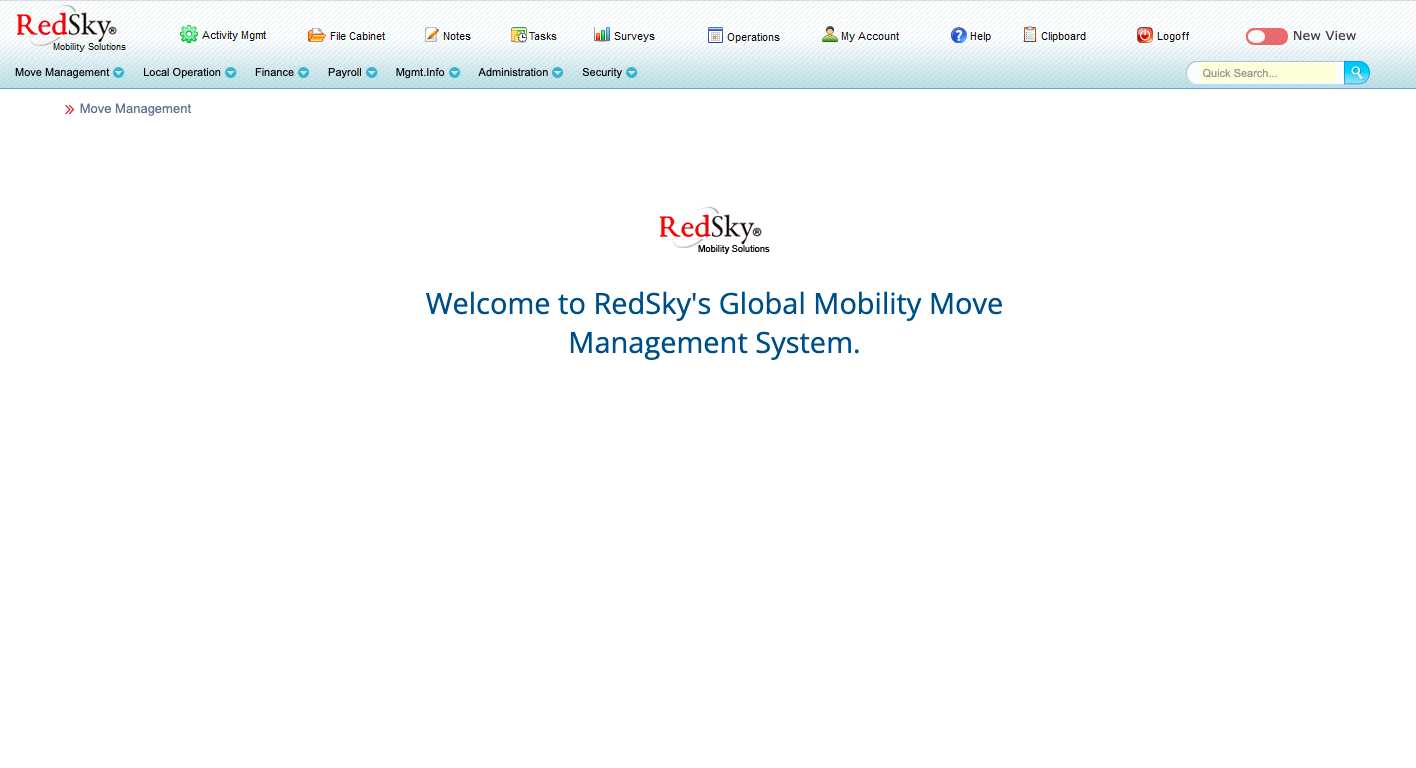Image resolution: width=1416 pixels, height=768 pixels.
Task: Open the Clipboard icon
Action: [1030, 34]
